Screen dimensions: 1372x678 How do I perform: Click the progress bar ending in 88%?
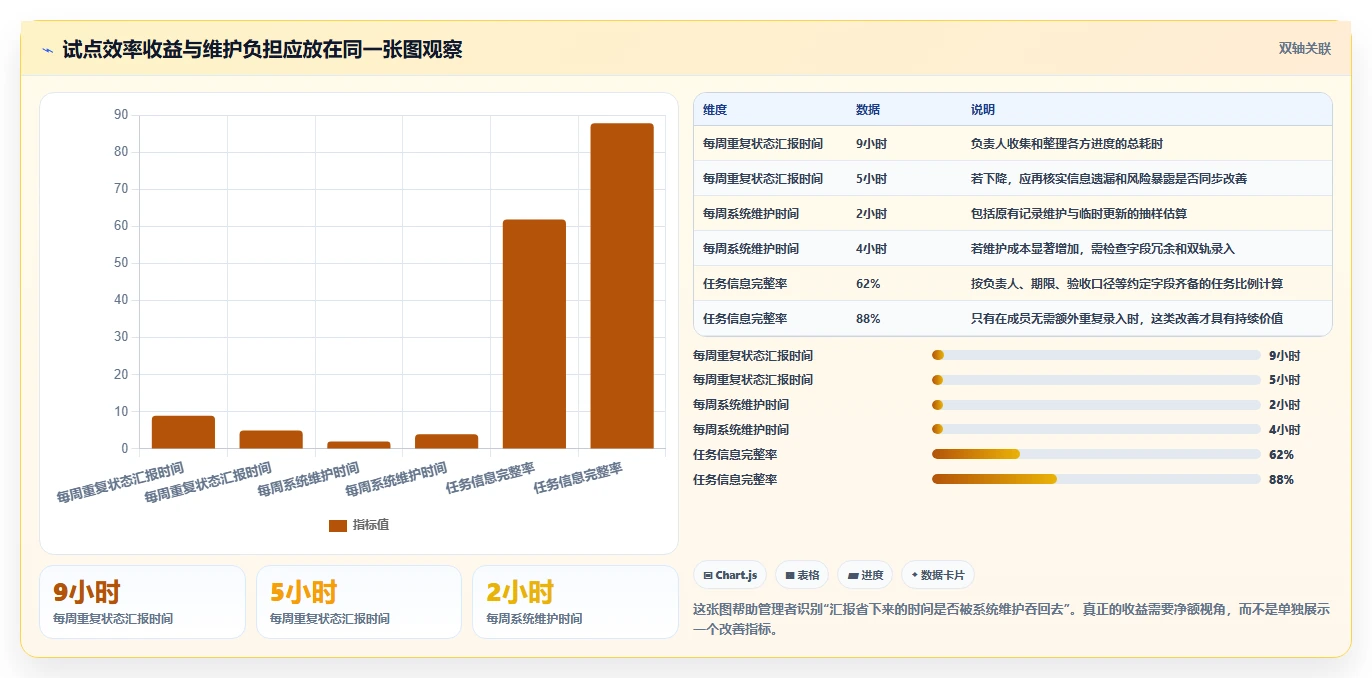(x=1096, y=479)
